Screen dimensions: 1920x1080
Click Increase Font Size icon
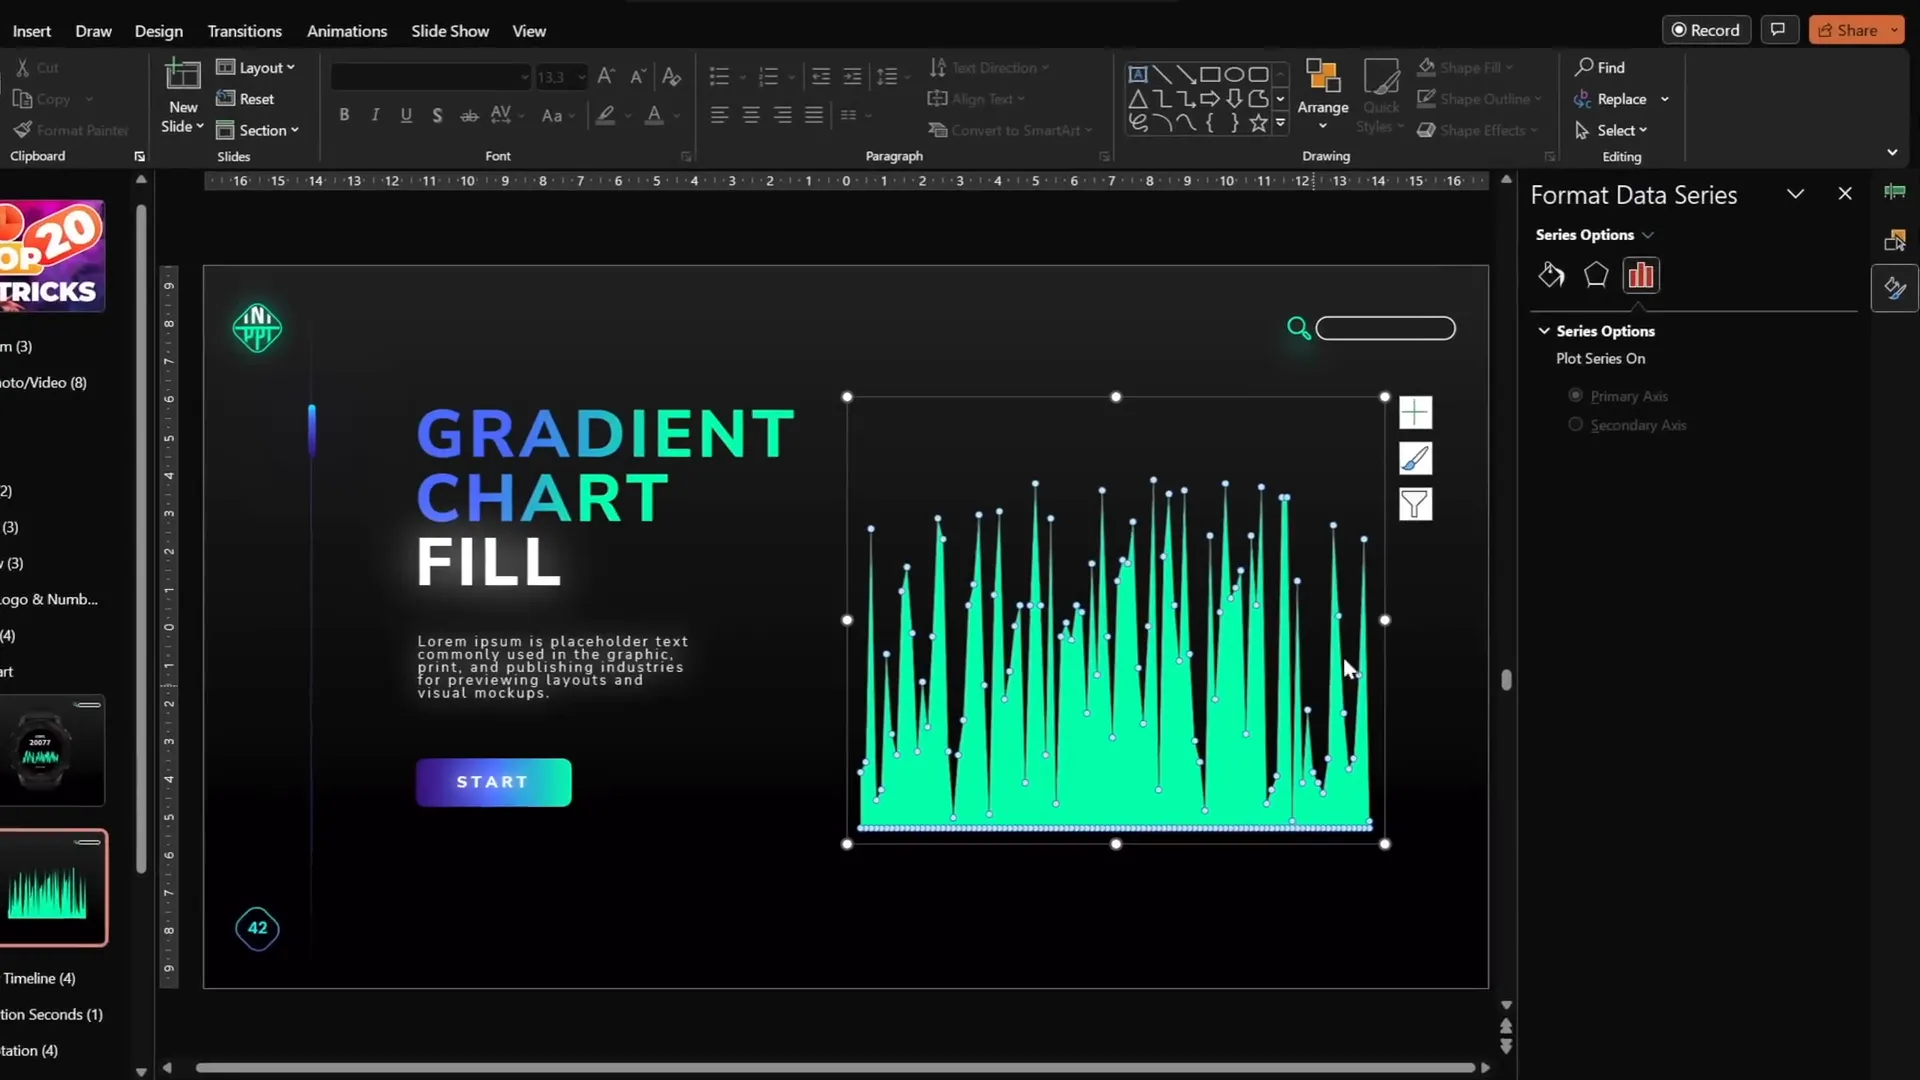point(606,76)
